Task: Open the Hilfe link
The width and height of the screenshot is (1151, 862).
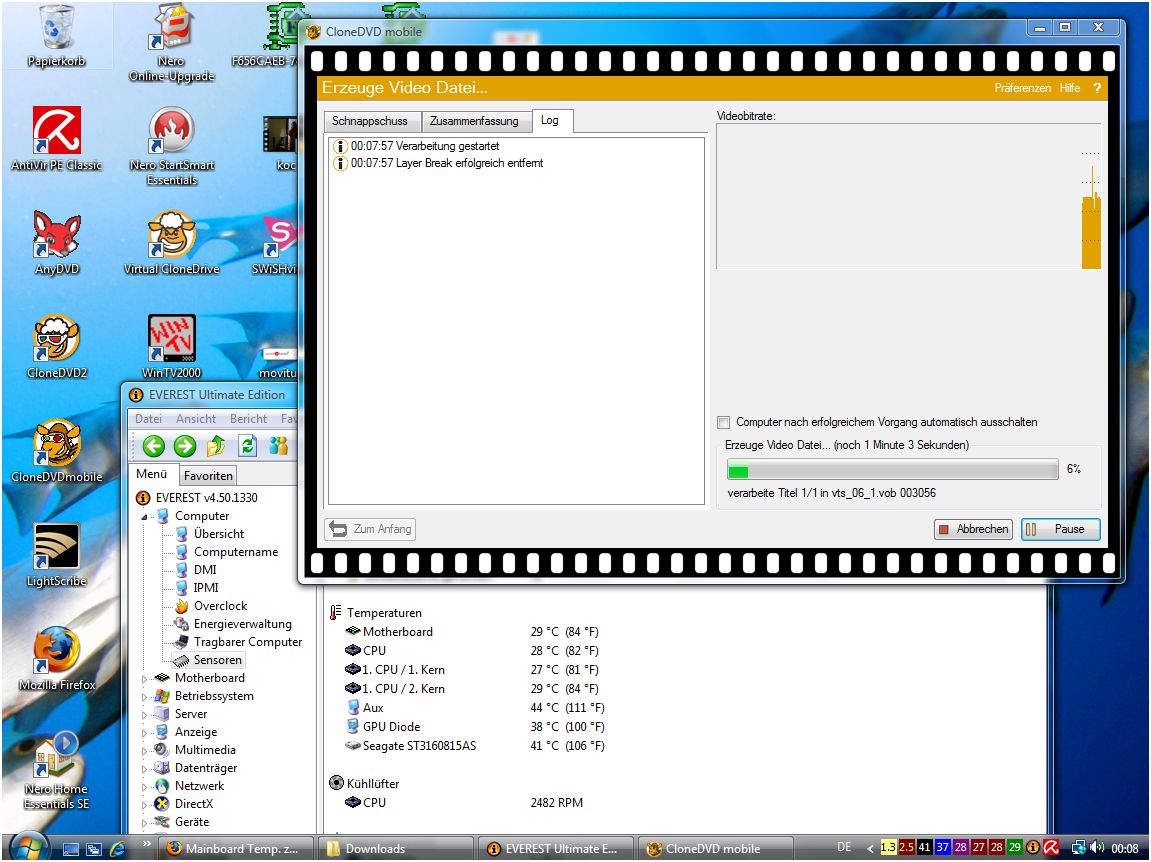Action: click(x=1070, y=88)
